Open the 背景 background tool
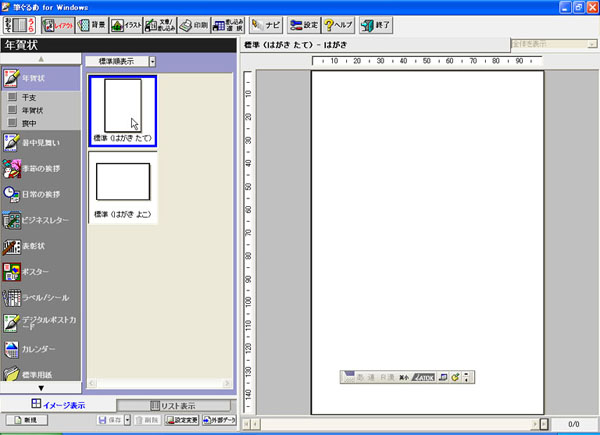 (x=91, y=24)
